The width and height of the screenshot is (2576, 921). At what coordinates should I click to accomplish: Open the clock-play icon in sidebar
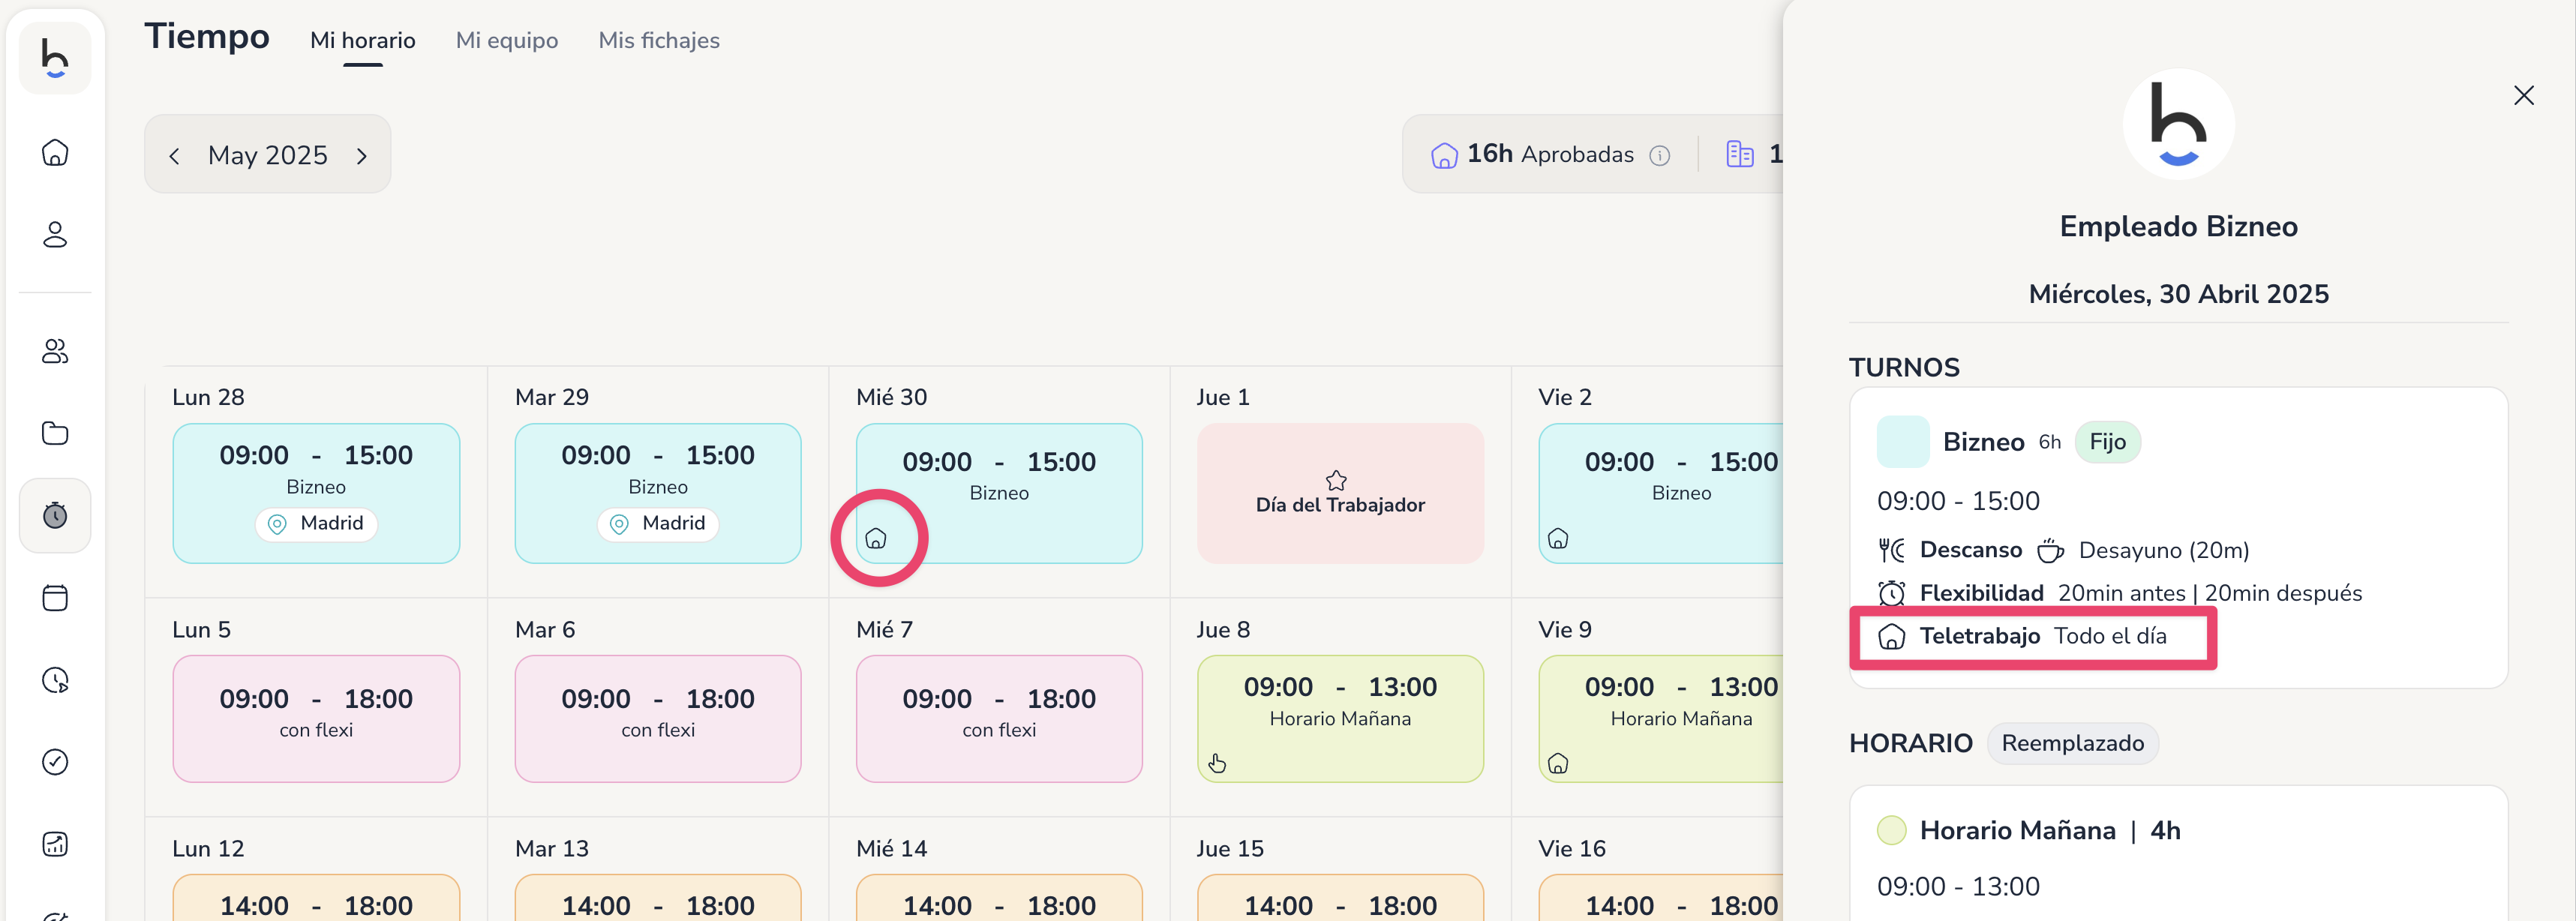[x=55, y=680]
